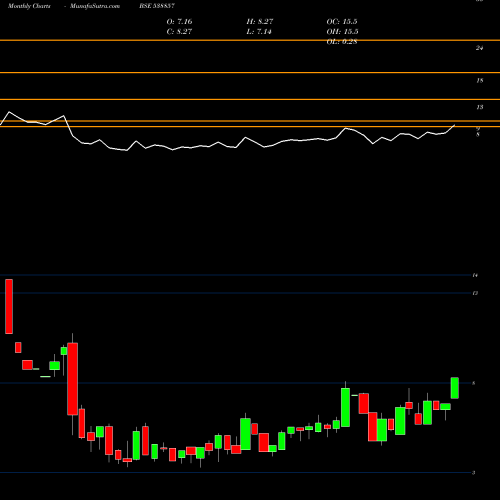Click the '3' axis label in the candlestick chart
This screenshot has width=500, height=500.
point(474,473)
